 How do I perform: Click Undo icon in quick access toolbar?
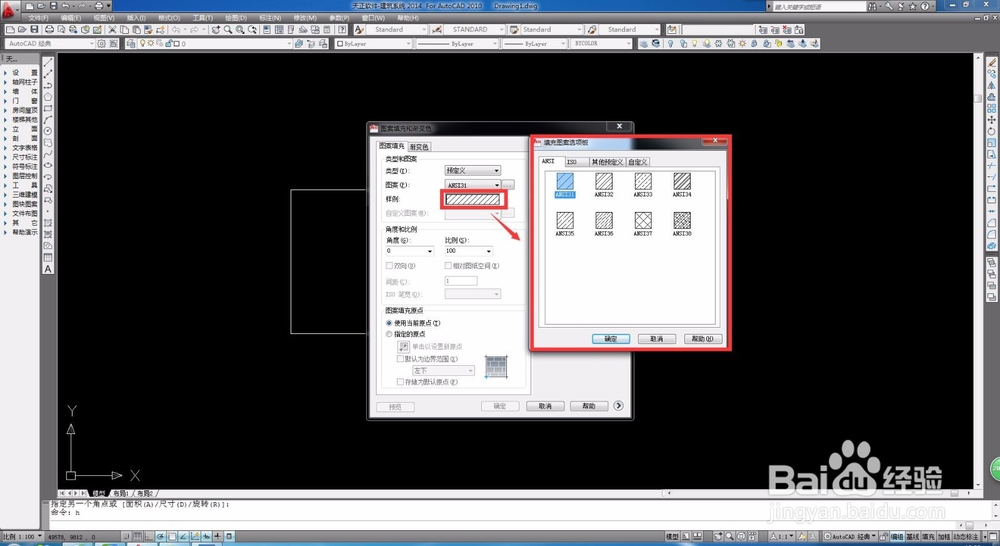tap(66, 6)
